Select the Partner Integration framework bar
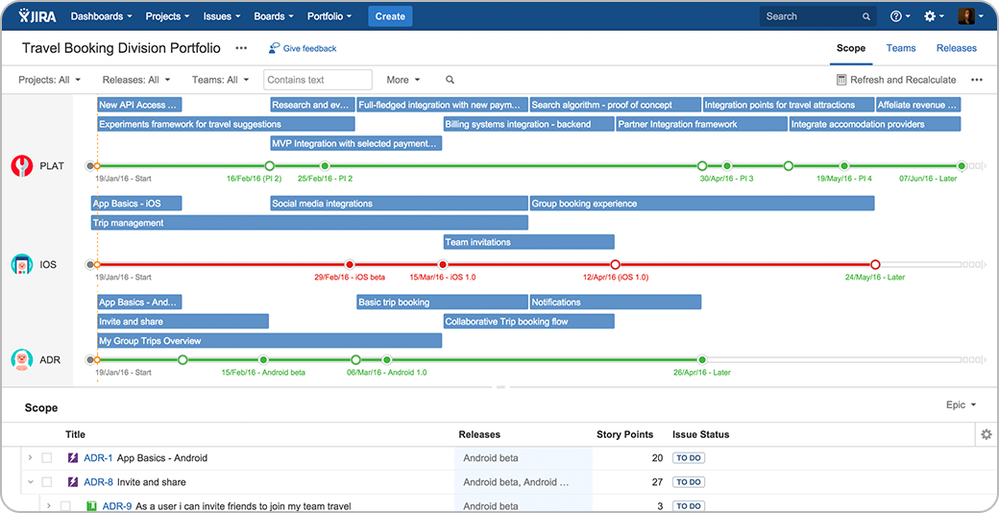This screenshot has height=513, width=999. (701, 124)
